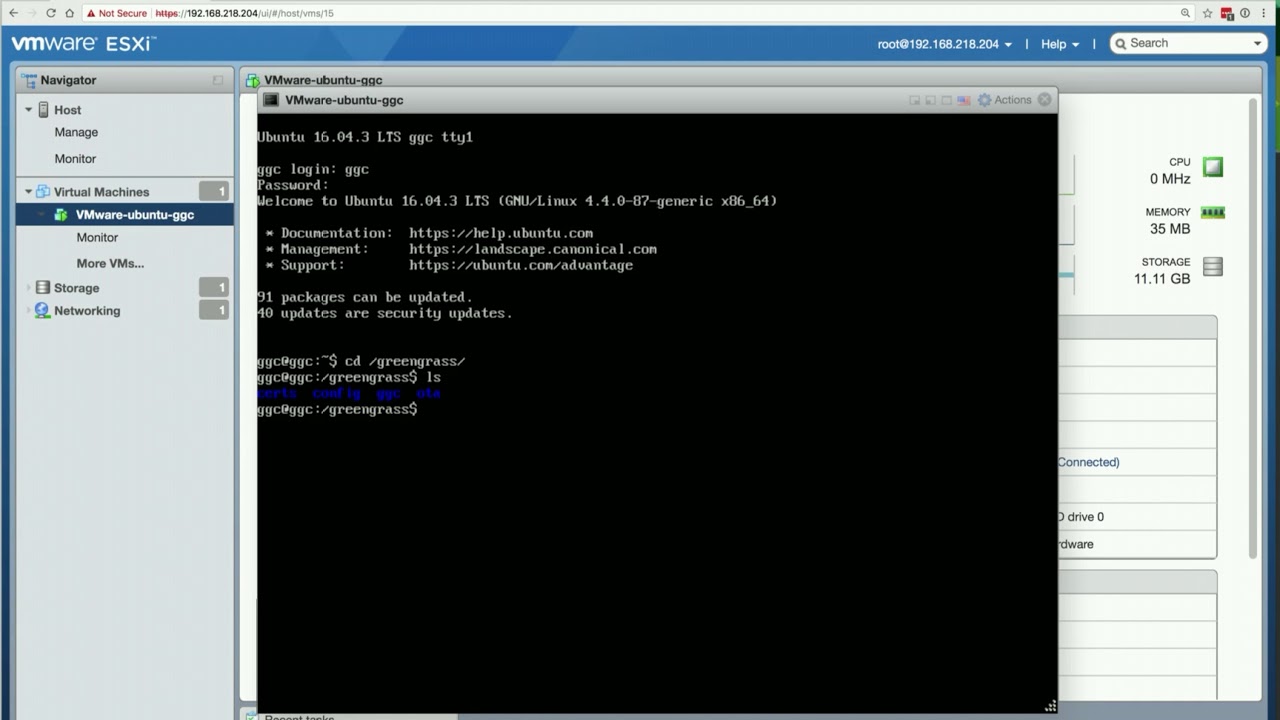Click the Storage count badge
Image resolution: width=1280 pixels, height=720 pixels.
point(214,288)
